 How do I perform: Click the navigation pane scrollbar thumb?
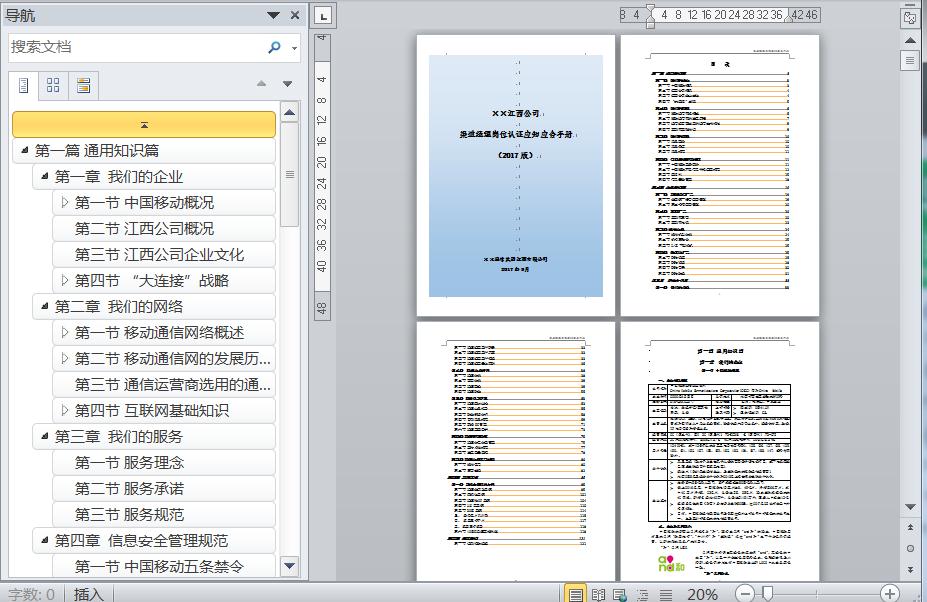(x=290, y=174)
